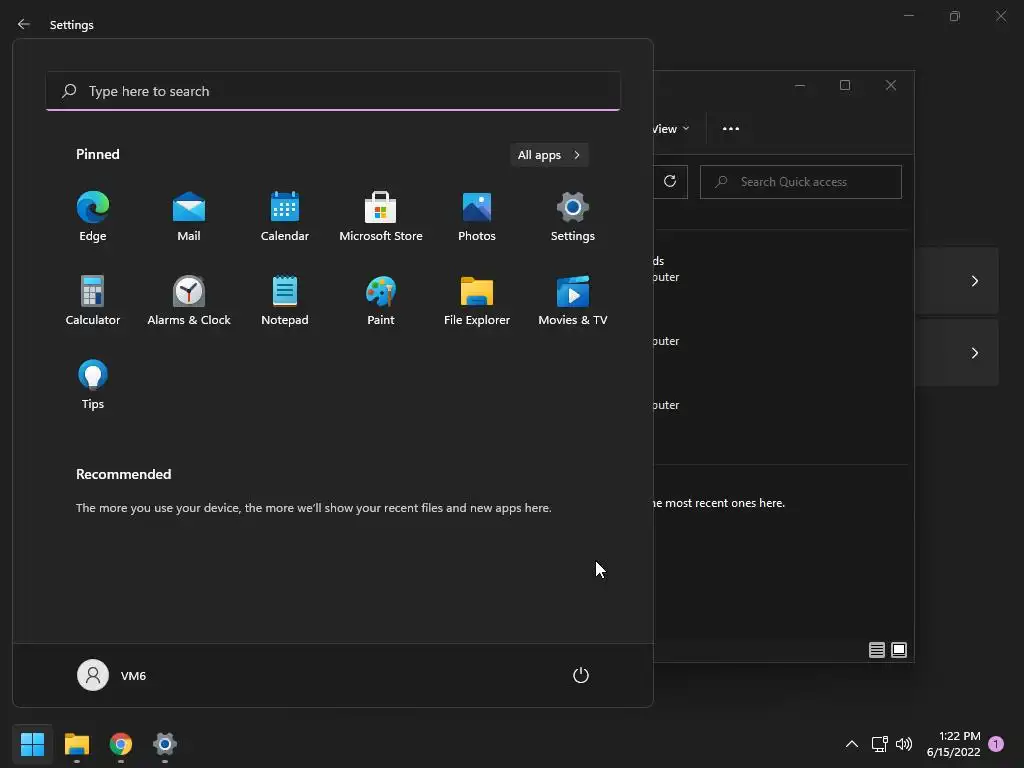The width and height of the screenshot is (1024, 768).
Task: Open Settings from pinned apps
Action: [x=573, y=217]
